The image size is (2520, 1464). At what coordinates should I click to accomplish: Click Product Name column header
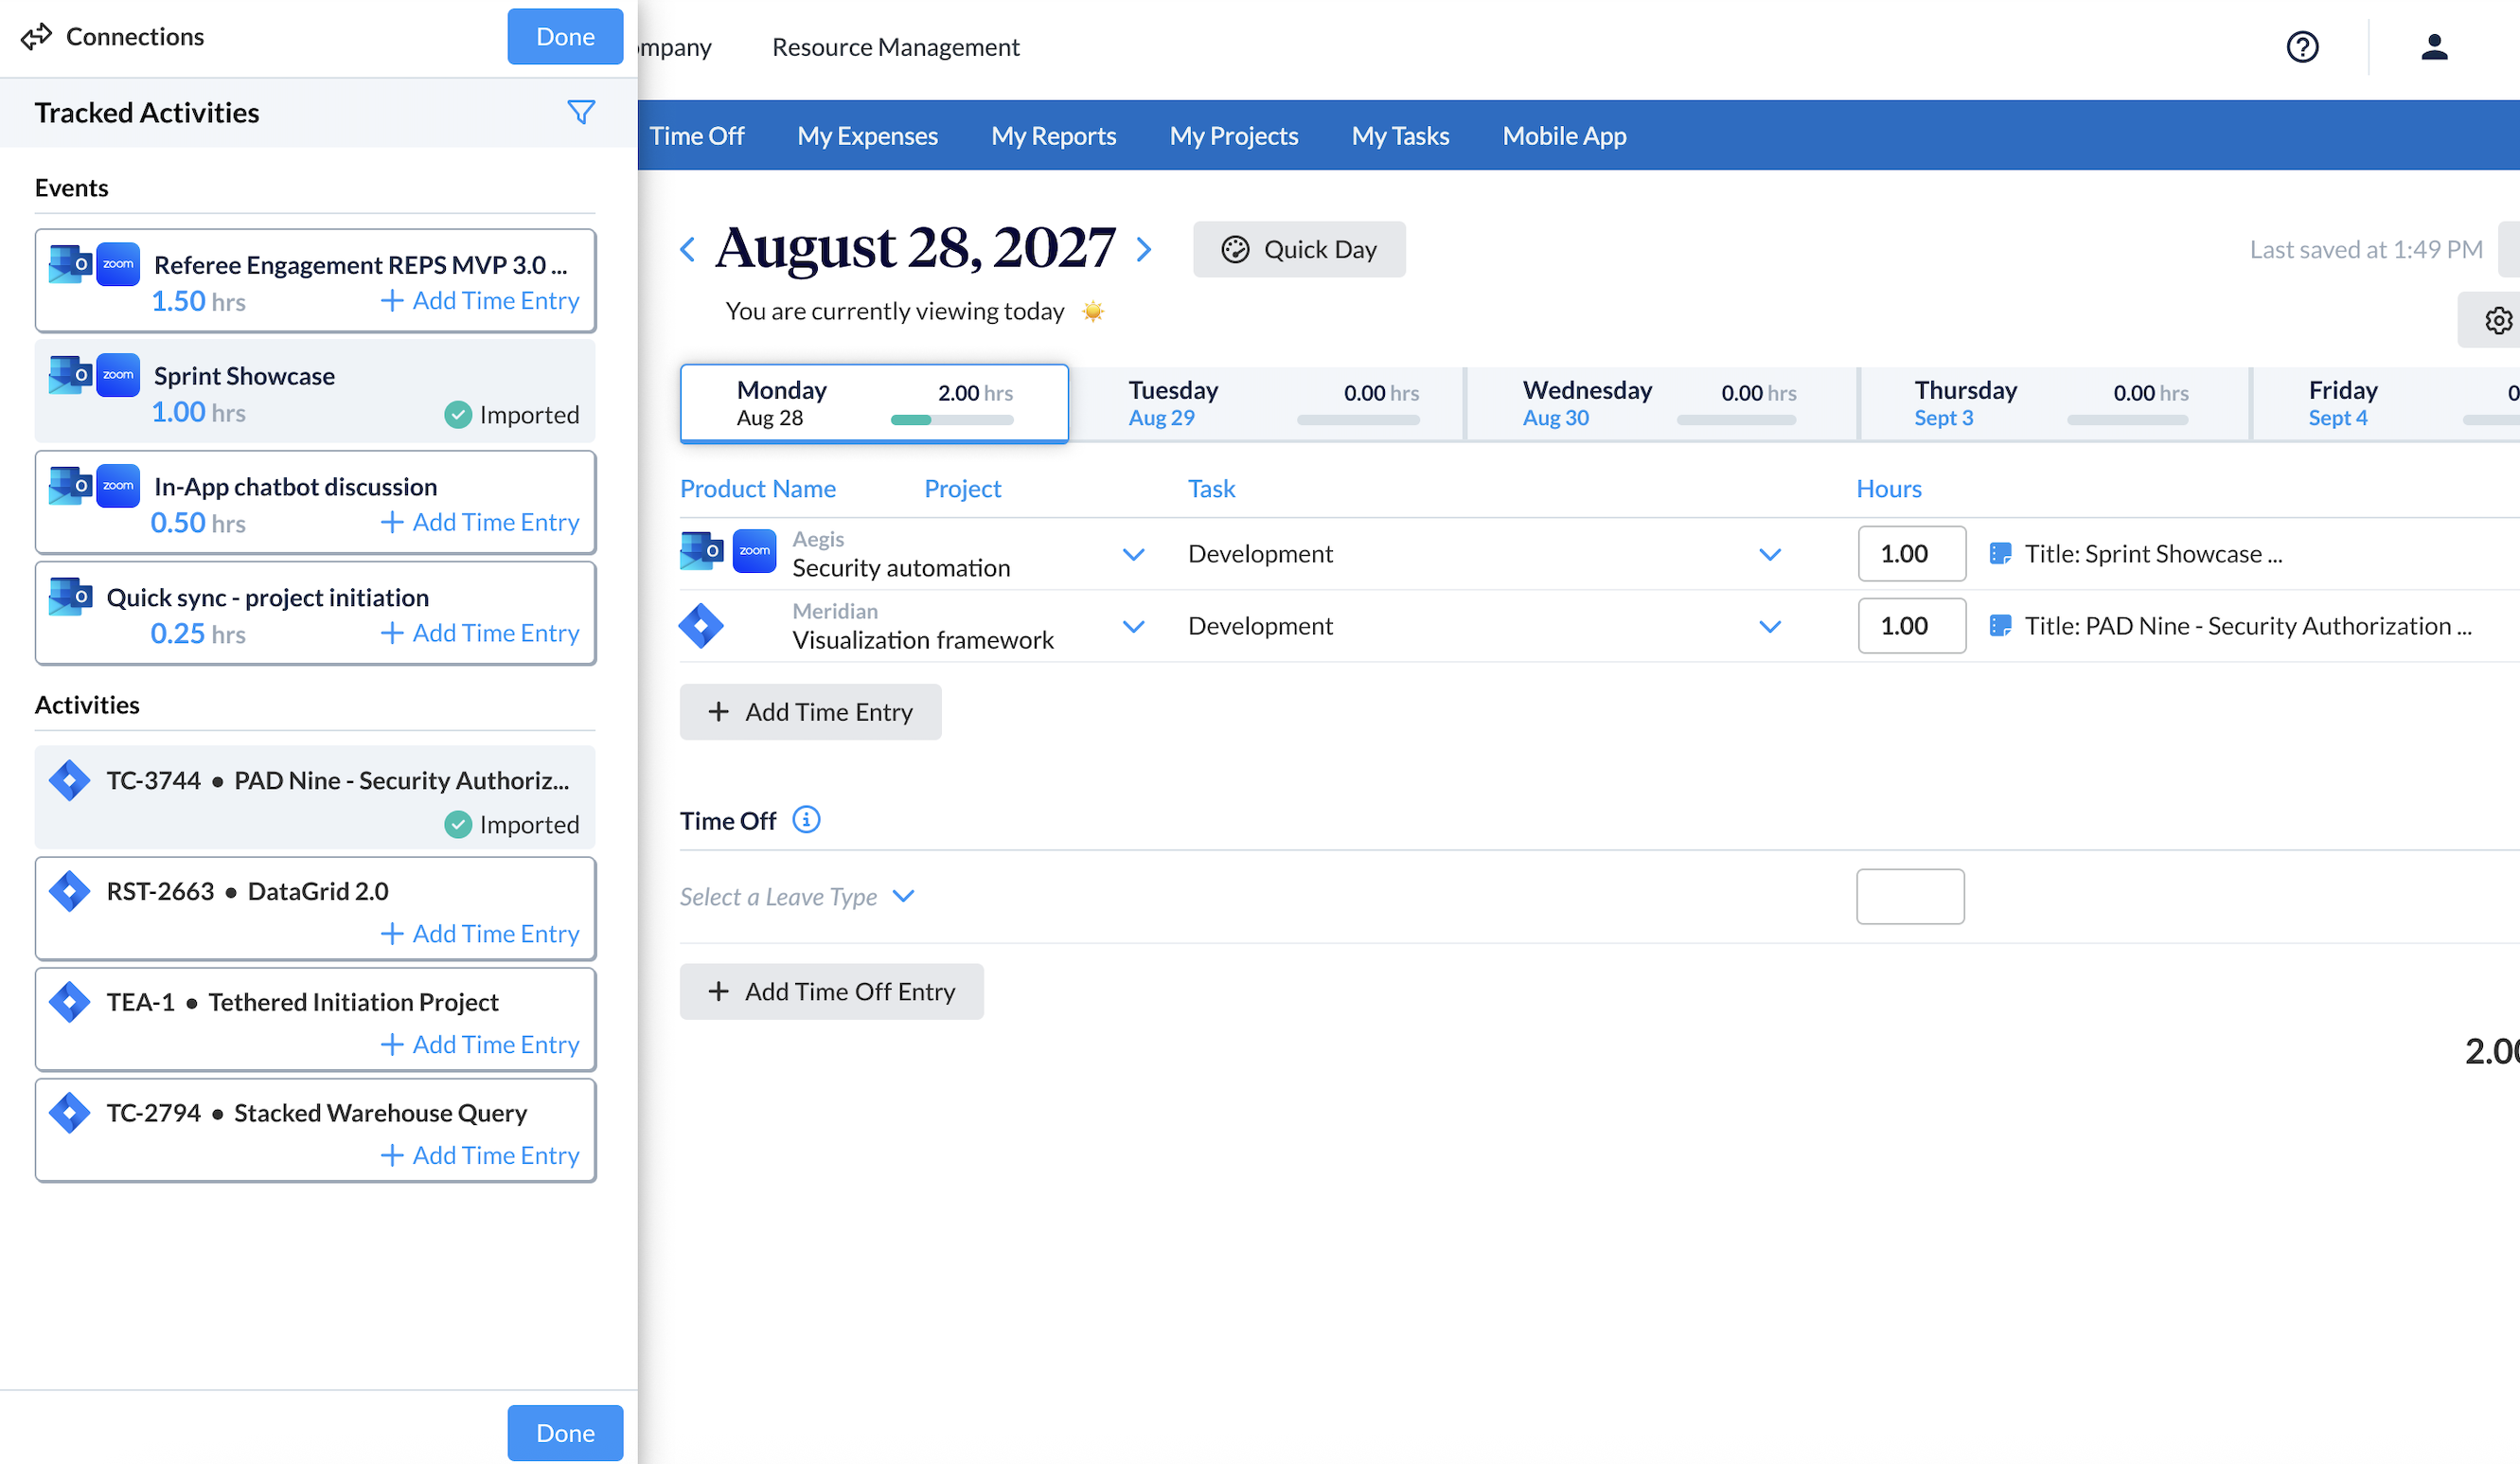[758, 488]
